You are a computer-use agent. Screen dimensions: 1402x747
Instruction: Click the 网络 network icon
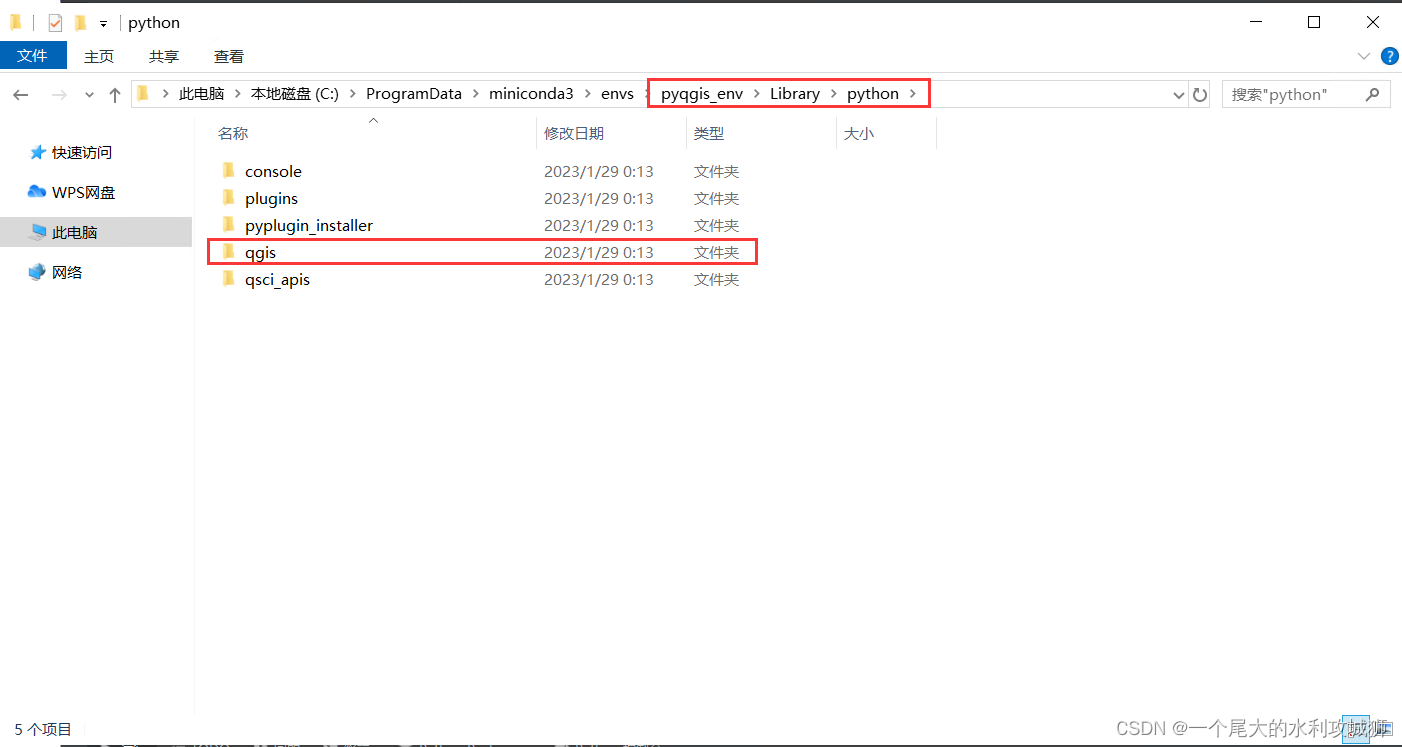point(37,272)
